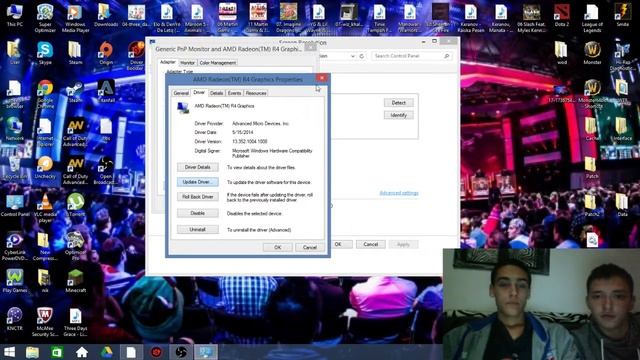640x360 pixels.
Task: Open Control Panel desktop icon
Action: (14, 205)
